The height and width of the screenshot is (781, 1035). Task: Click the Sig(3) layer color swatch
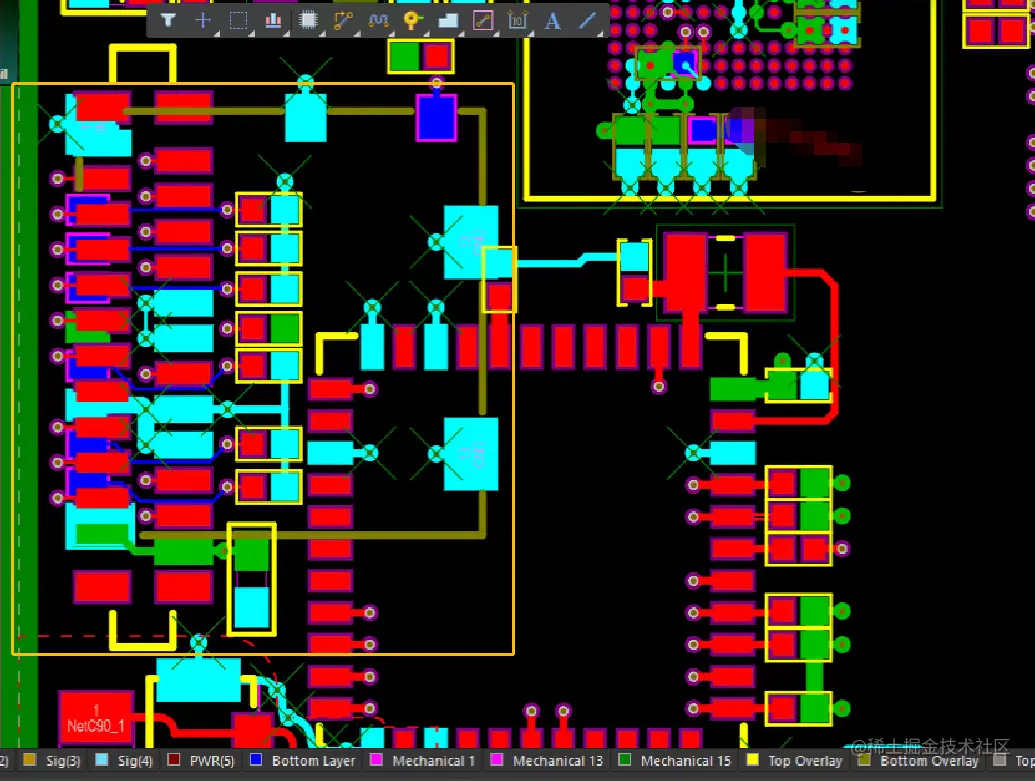(x=29, y=760)
